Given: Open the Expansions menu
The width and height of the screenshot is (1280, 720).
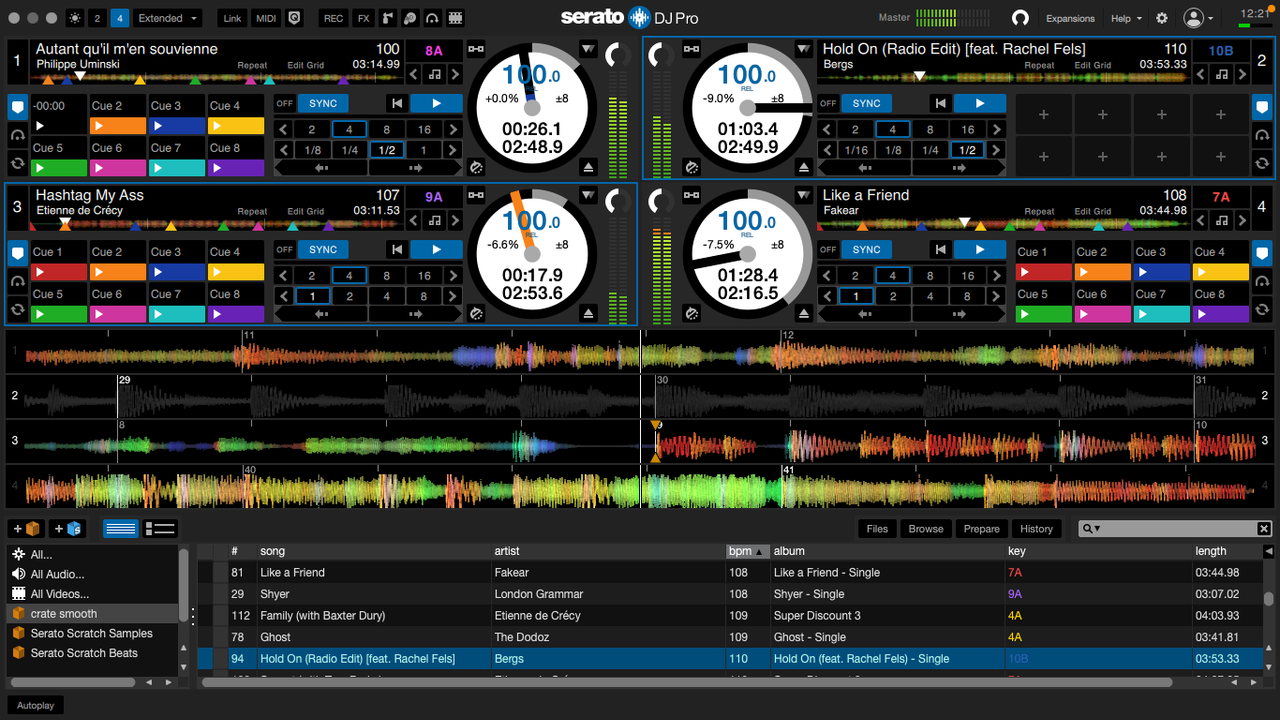Looking at the screenshot, I should (x=1070, y=18).
